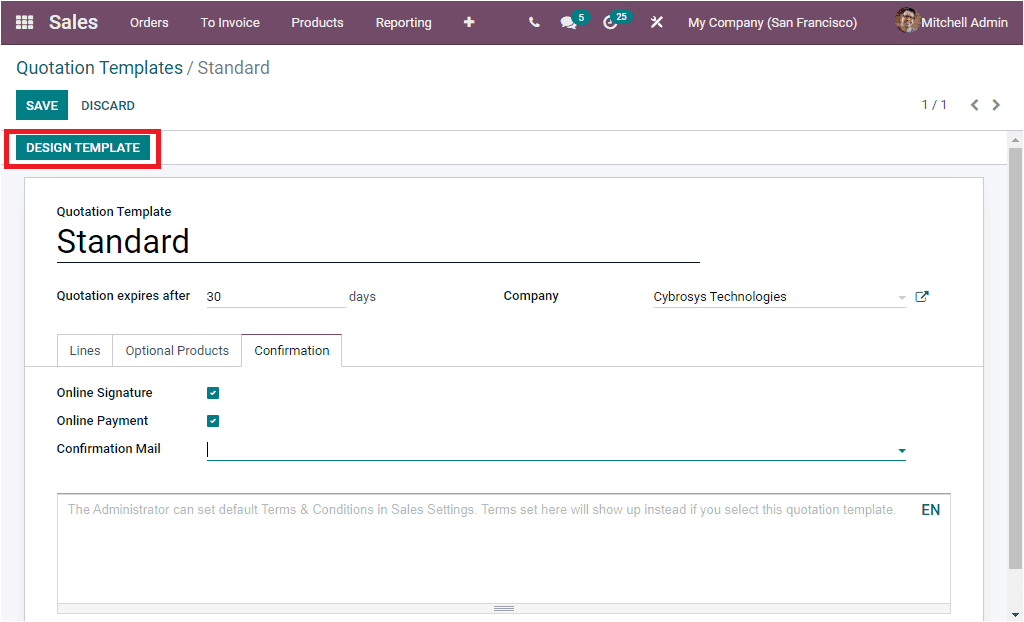Click DISCARD to cancel changes

(x=107, y=105)
